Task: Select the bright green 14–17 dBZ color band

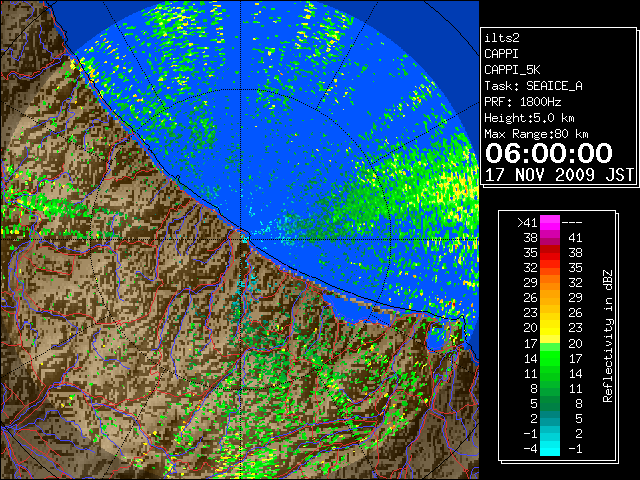Action: (x=550, y=358)
